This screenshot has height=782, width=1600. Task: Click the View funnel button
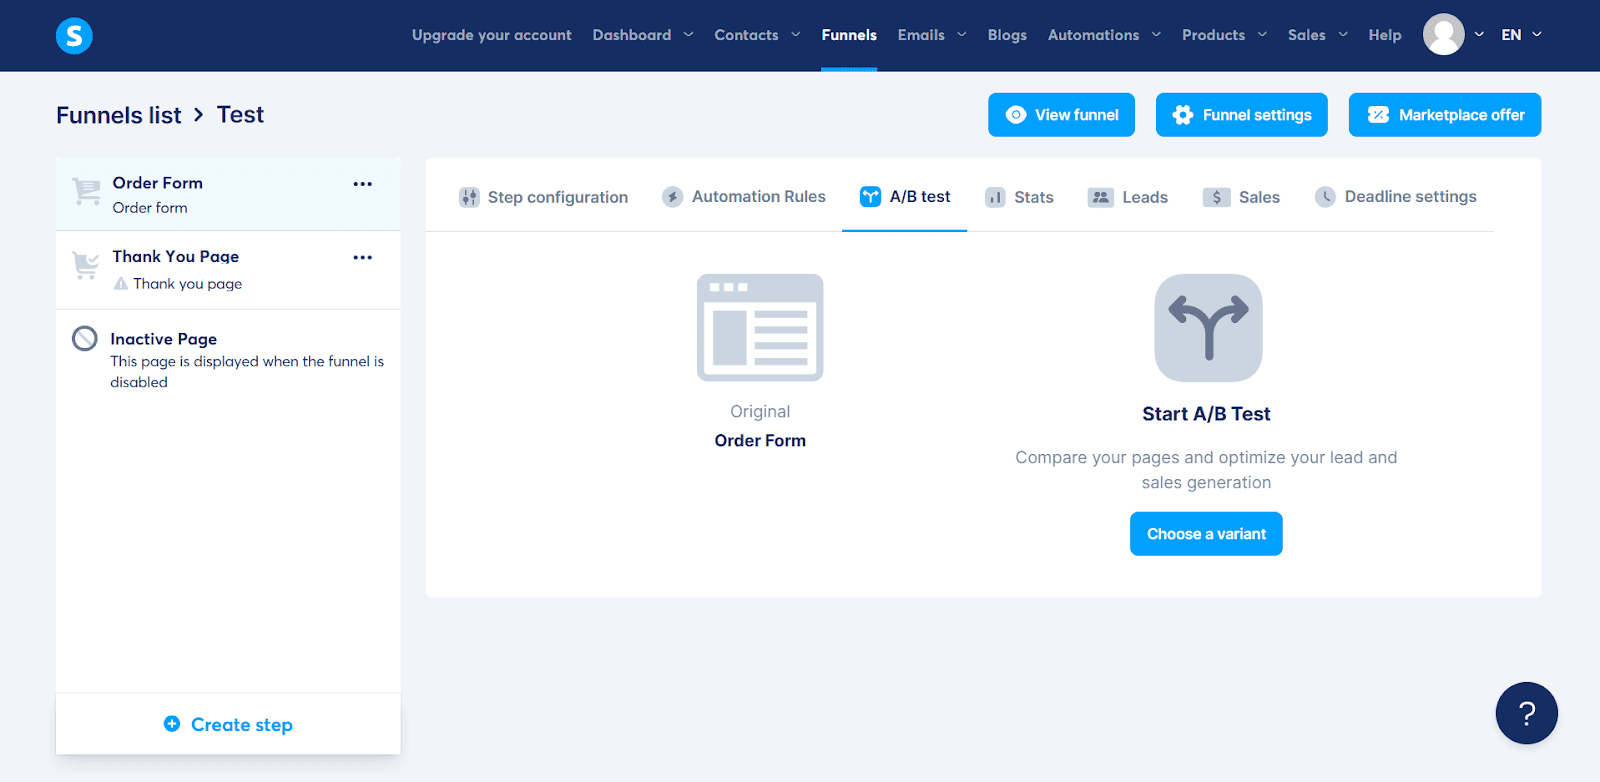[1061, 115]
